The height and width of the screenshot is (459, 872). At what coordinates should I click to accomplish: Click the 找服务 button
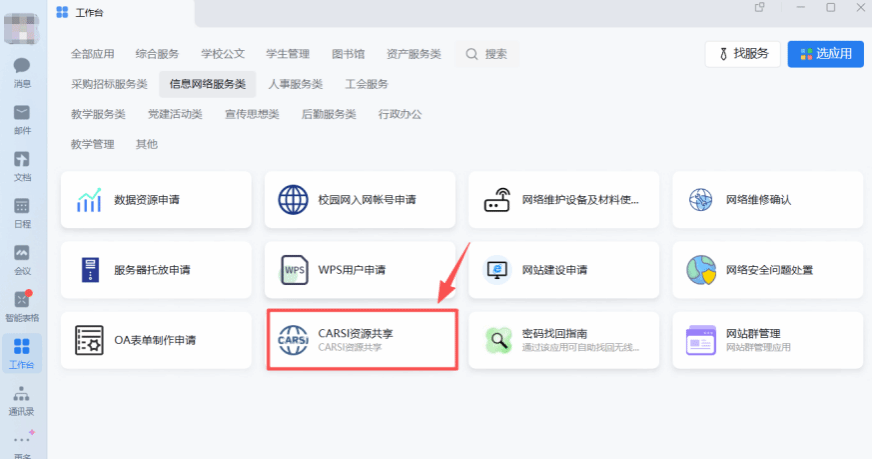(x=742, y=54)
